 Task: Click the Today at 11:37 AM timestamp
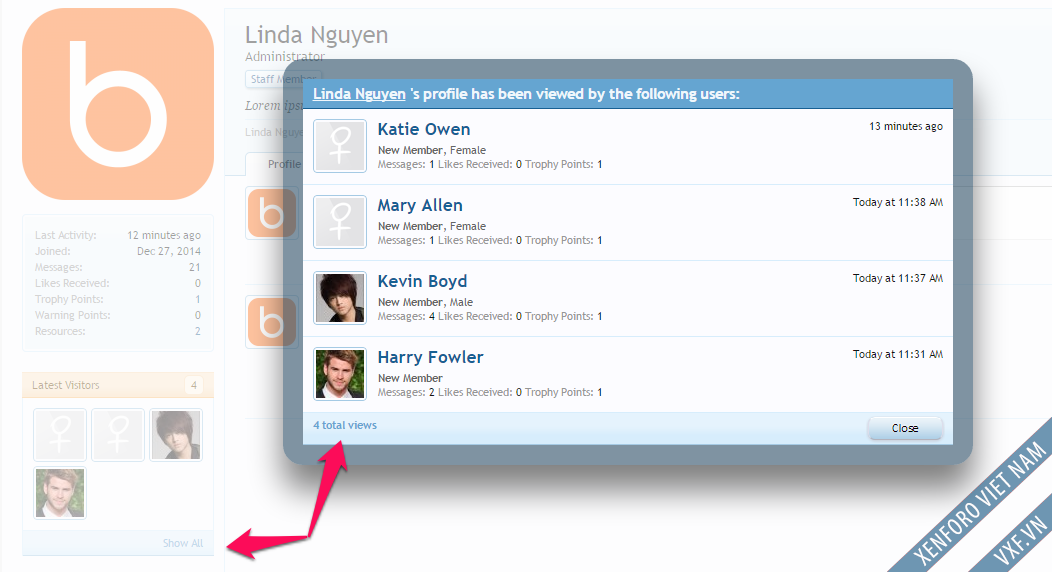click(898, 278)
